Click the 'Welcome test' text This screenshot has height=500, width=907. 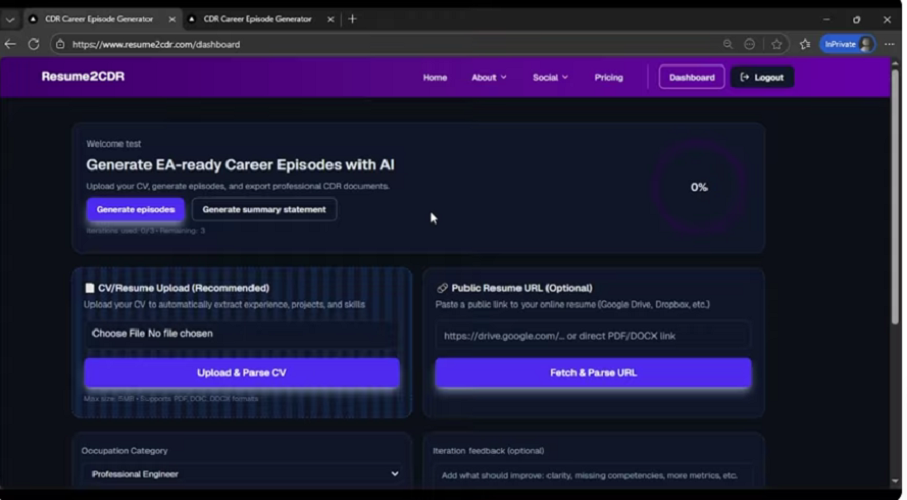coord(113,144)
